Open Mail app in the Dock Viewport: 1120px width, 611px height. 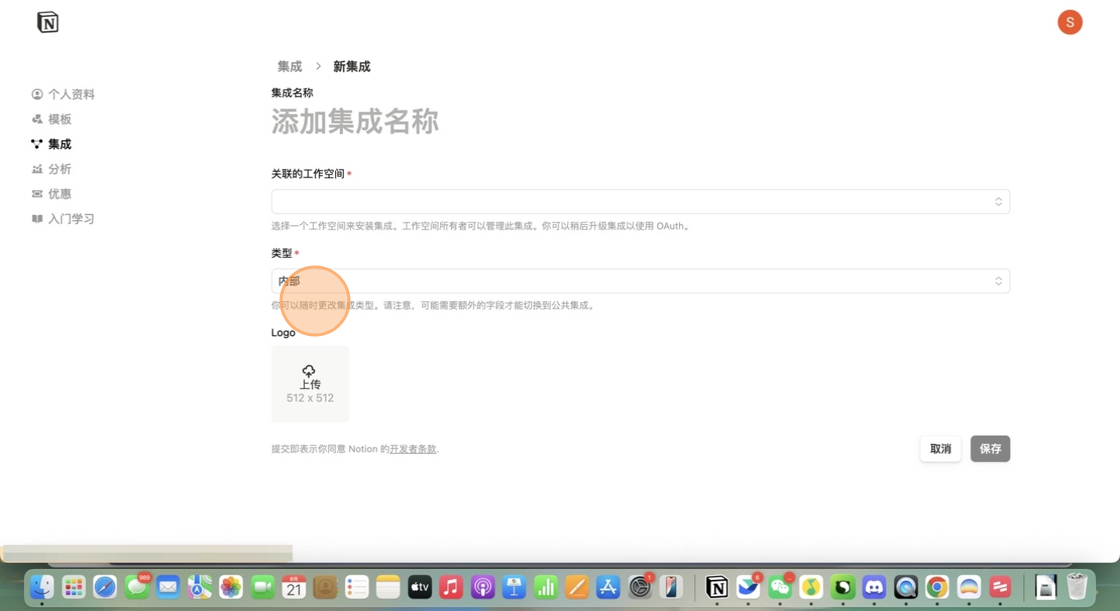(x=168, y=587)
